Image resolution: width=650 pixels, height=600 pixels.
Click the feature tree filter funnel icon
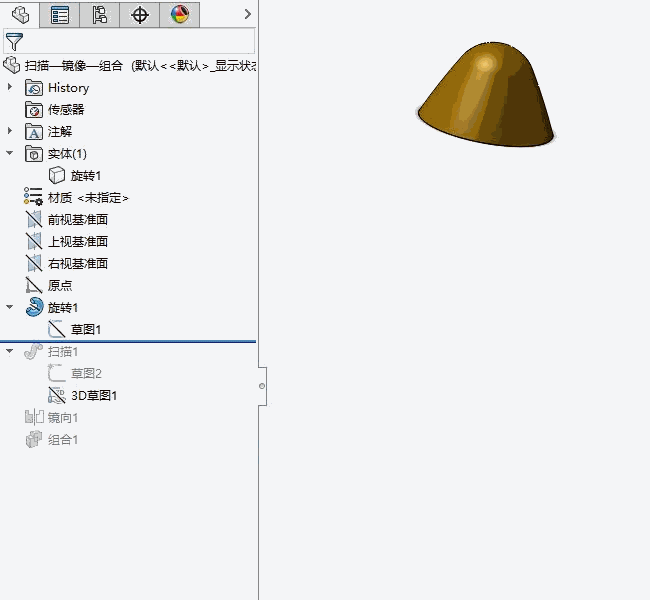14,41
